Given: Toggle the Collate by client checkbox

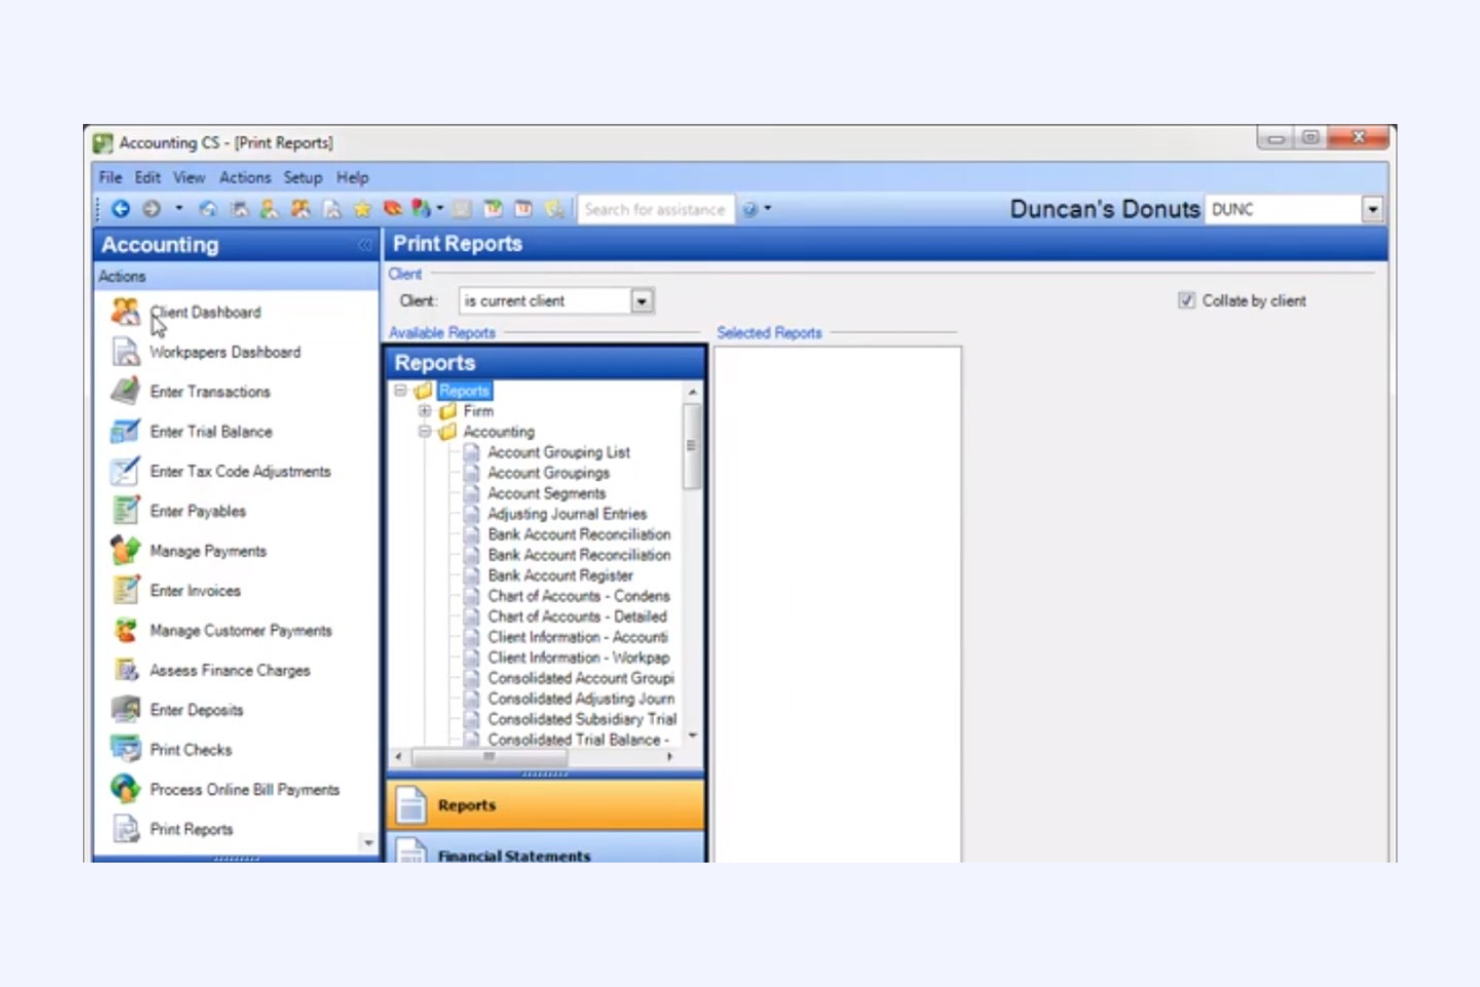Looking at the screenshot, I should click(1186, 300).
